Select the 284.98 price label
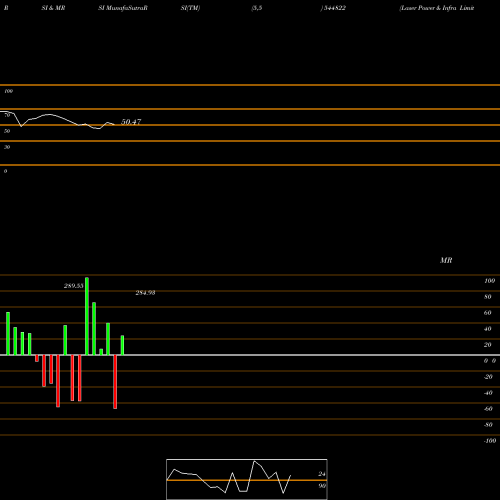Image resolution: width=500 pixels, height=500 pixels. [x=145, y=293]
